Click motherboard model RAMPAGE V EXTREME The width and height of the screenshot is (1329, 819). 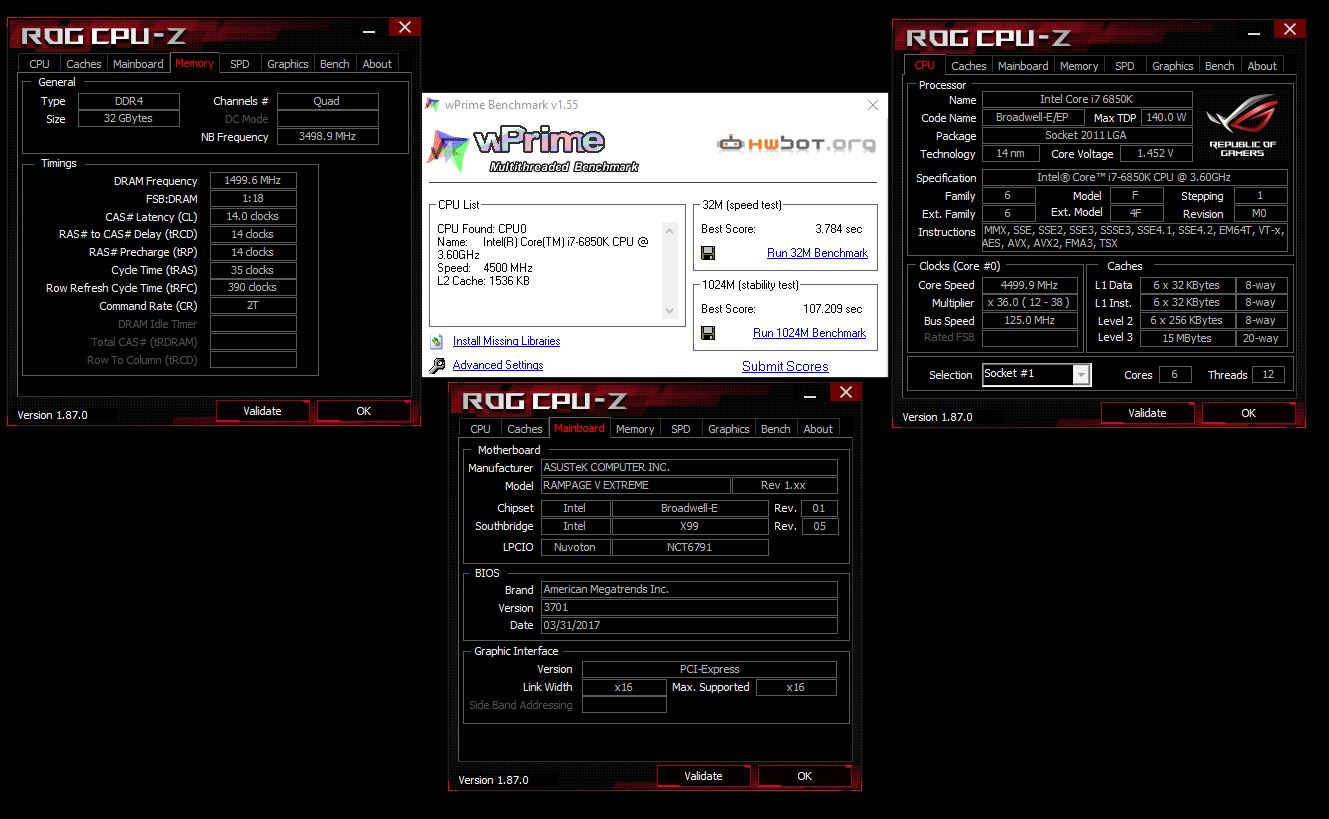tap(635, 486)
